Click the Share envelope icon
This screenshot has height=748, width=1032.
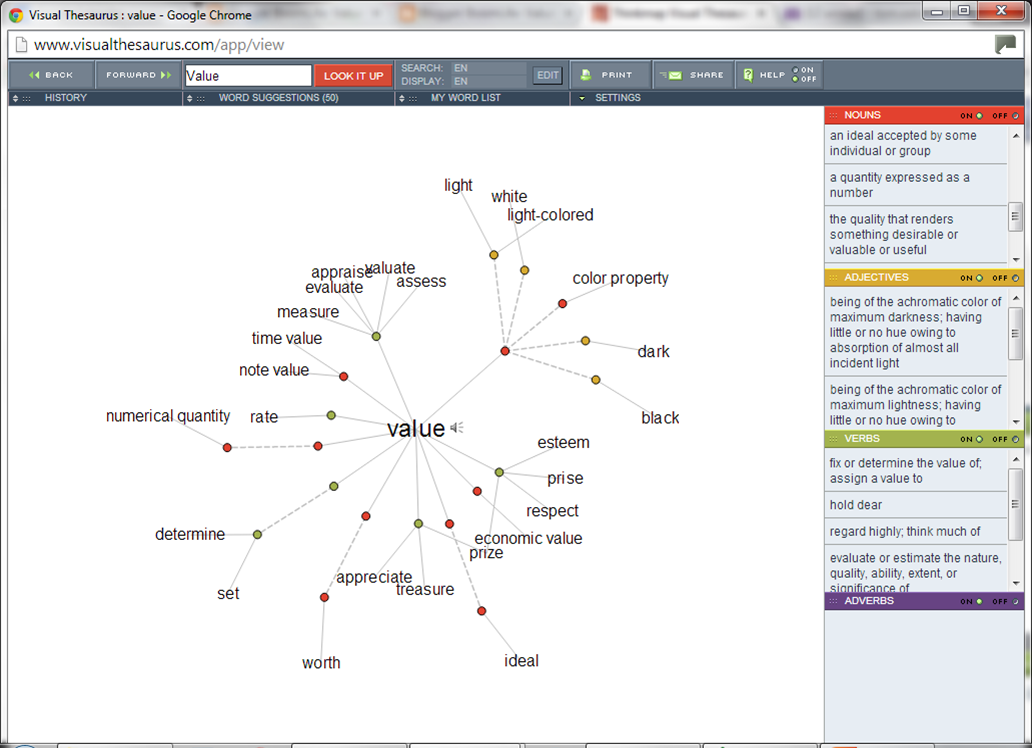click(x=673, y=75)
